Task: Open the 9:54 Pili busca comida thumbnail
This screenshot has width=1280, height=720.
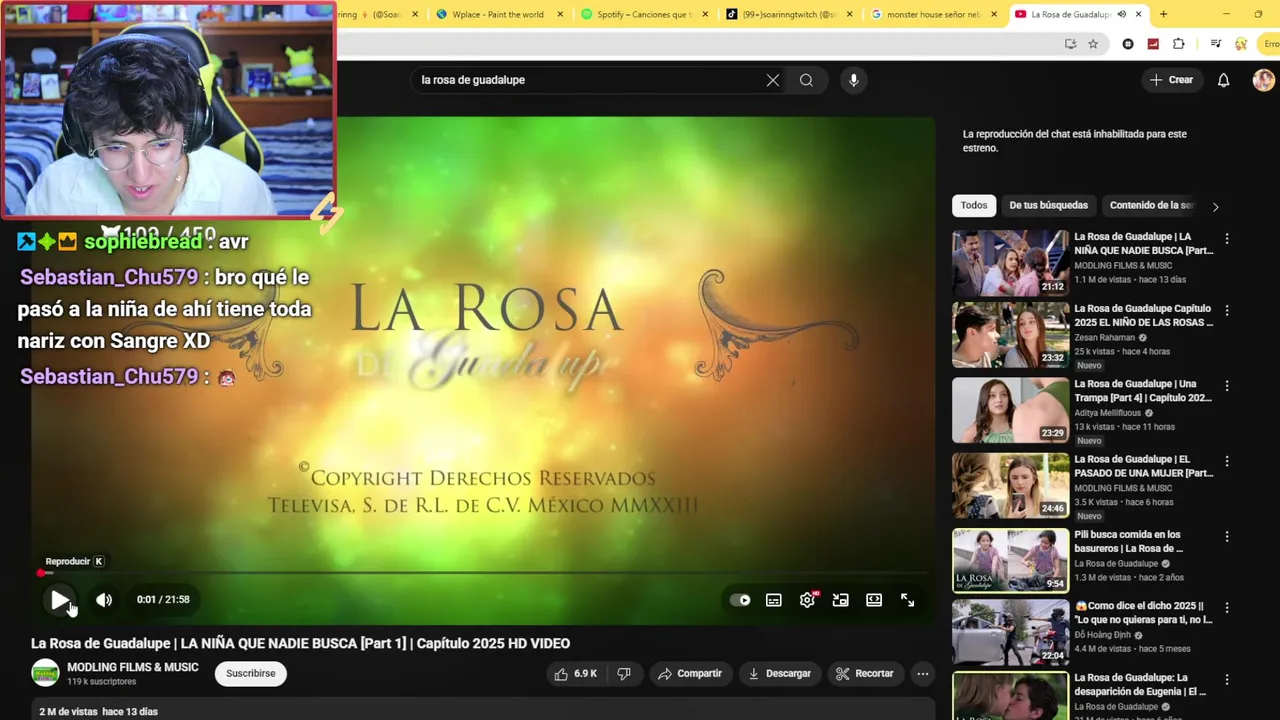Action: 1010,561
